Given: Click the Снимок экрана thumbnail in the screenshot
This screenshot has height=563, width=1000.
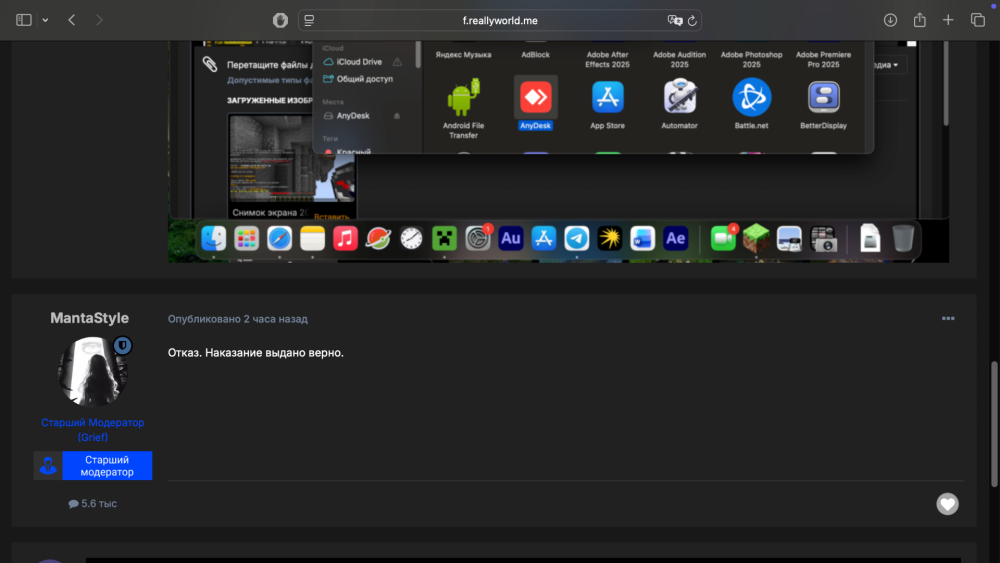Looking at the screenshot, I should point(292,159).
